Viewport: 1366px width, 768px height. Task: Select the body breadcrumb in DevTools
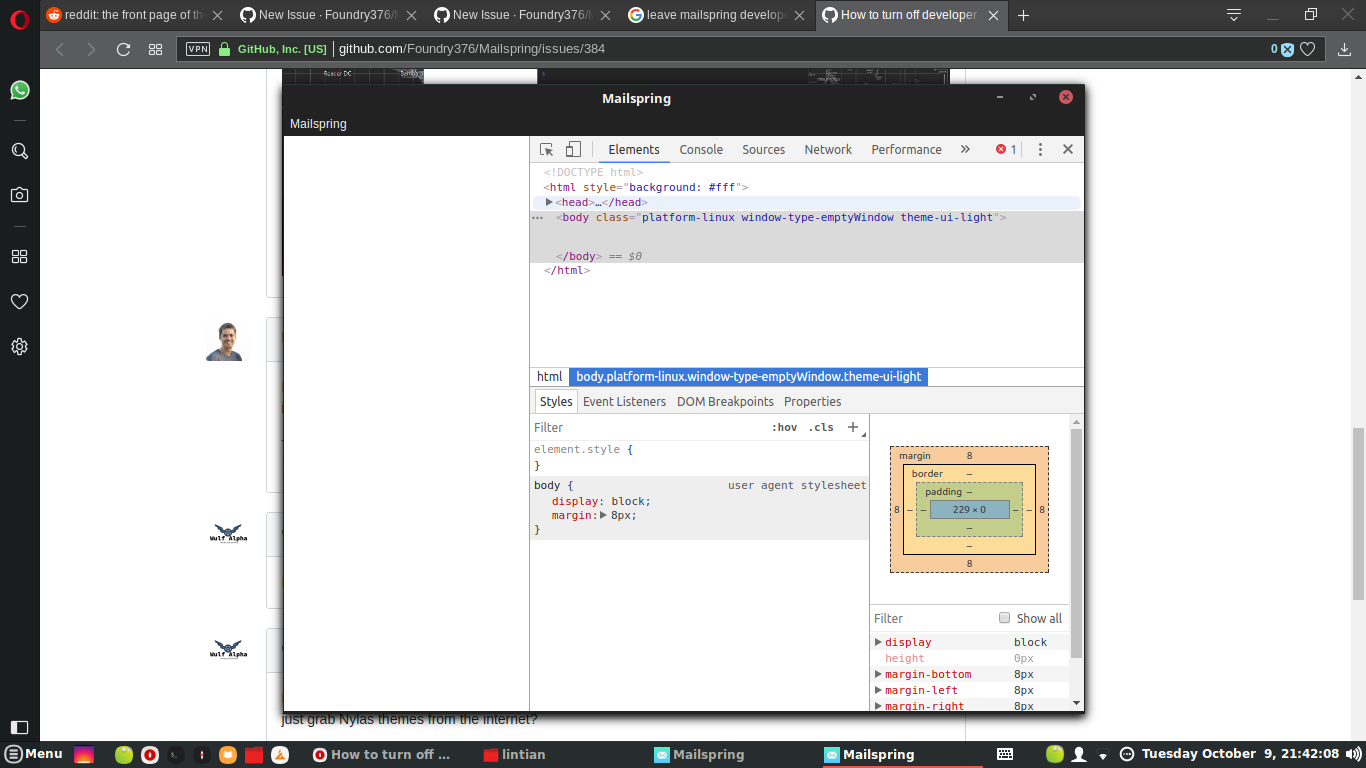tap(750, 377)
